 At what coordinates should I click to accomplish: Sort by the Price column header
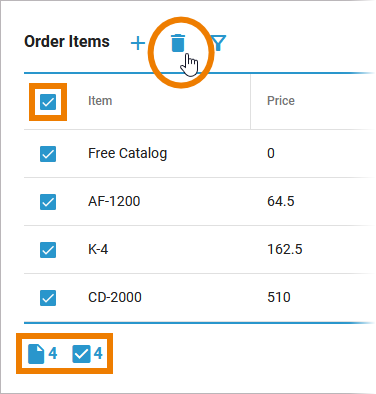[x=281, y=101]
